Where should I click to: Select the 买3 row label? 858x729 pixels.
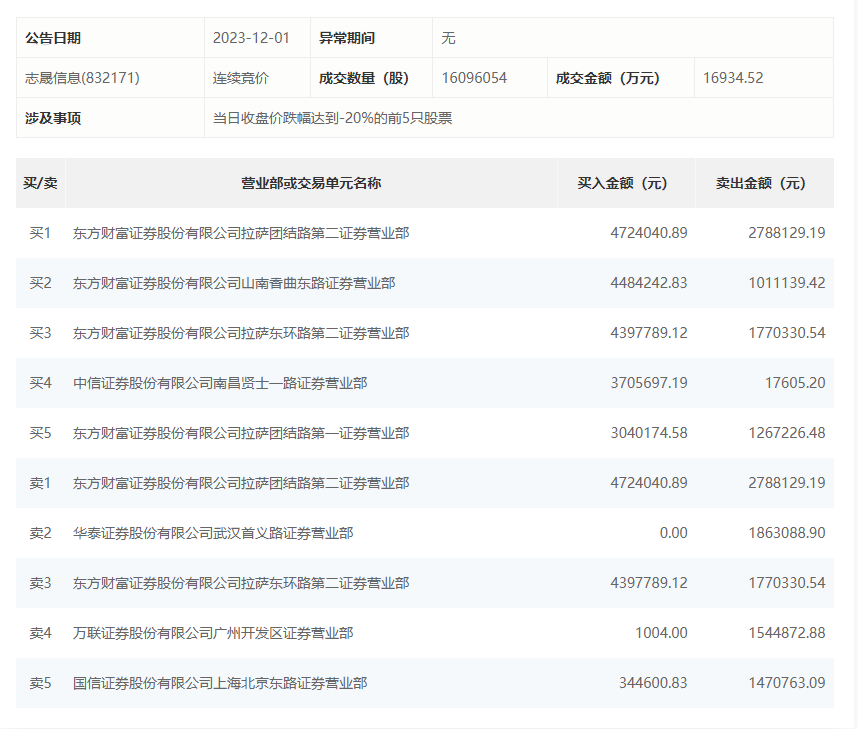(40, 333)
